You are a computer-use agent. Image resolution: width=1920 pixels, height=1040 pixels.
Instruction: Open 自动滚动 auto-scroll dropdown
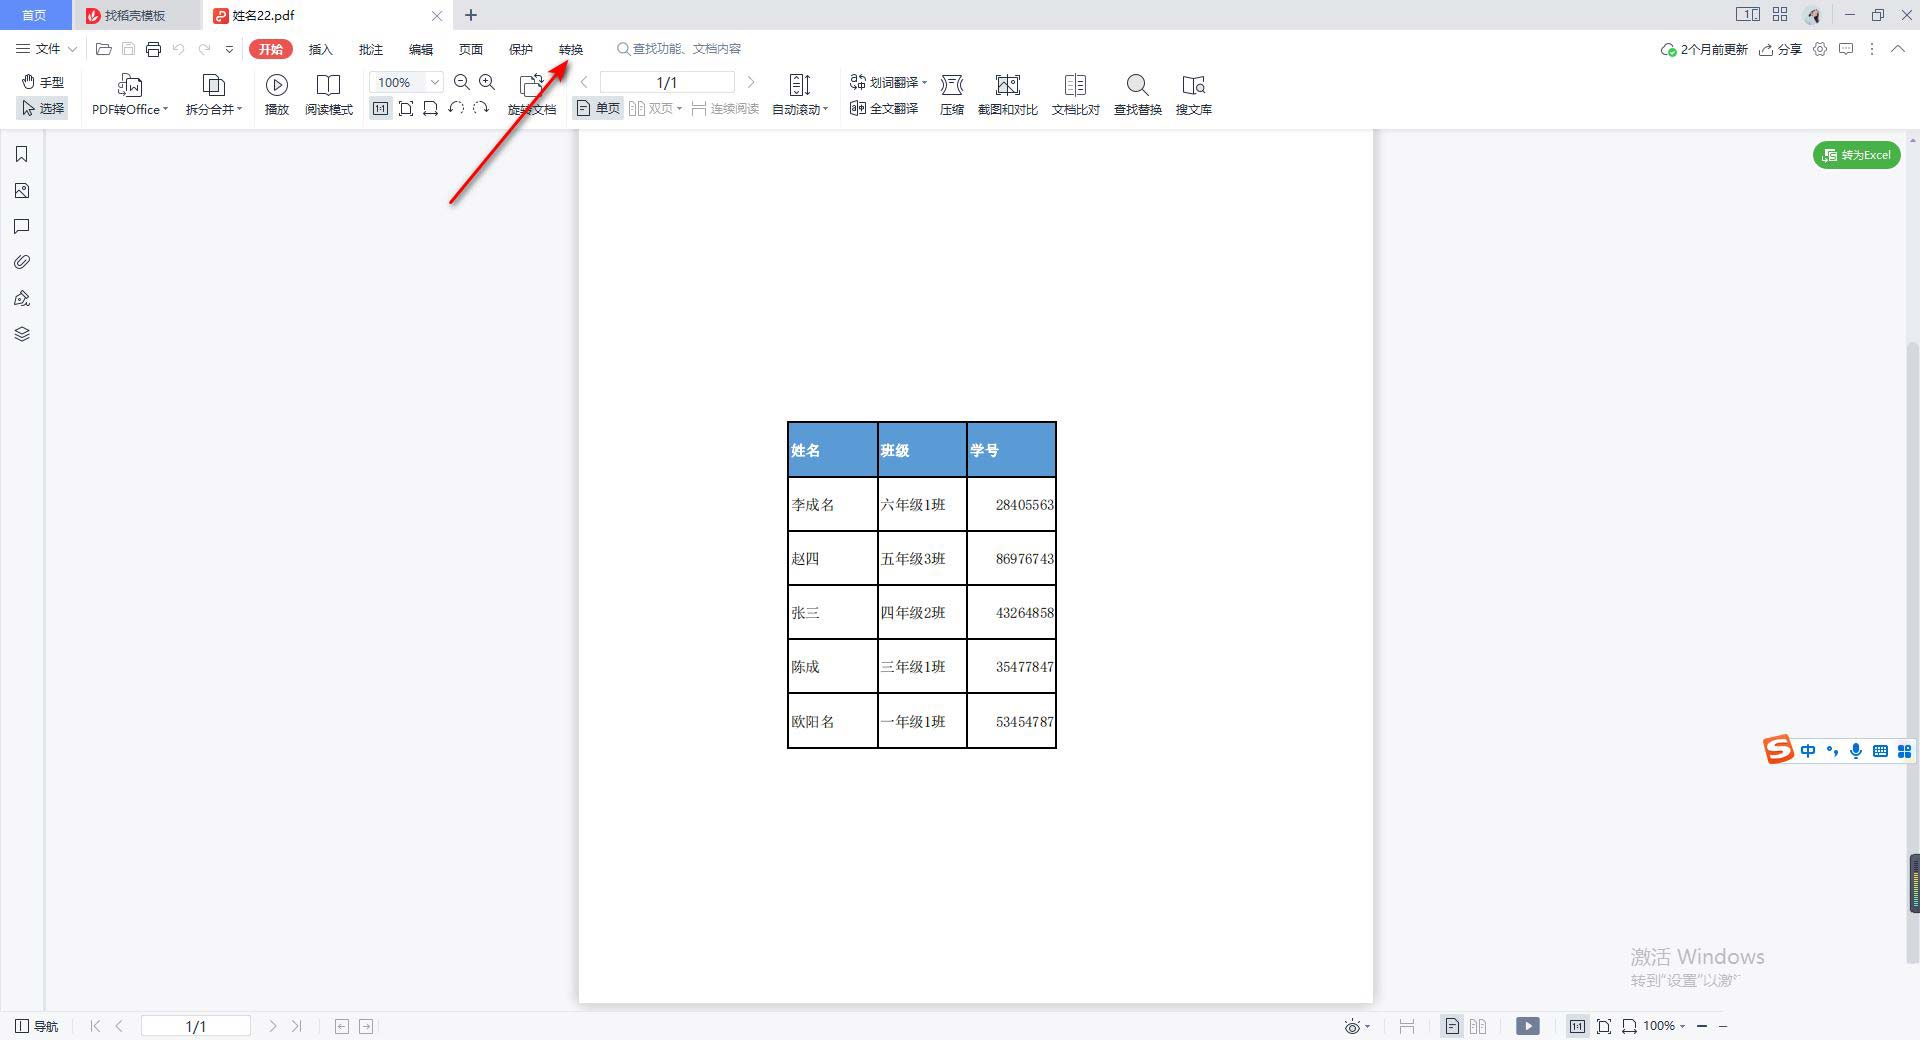coord(800,95)
